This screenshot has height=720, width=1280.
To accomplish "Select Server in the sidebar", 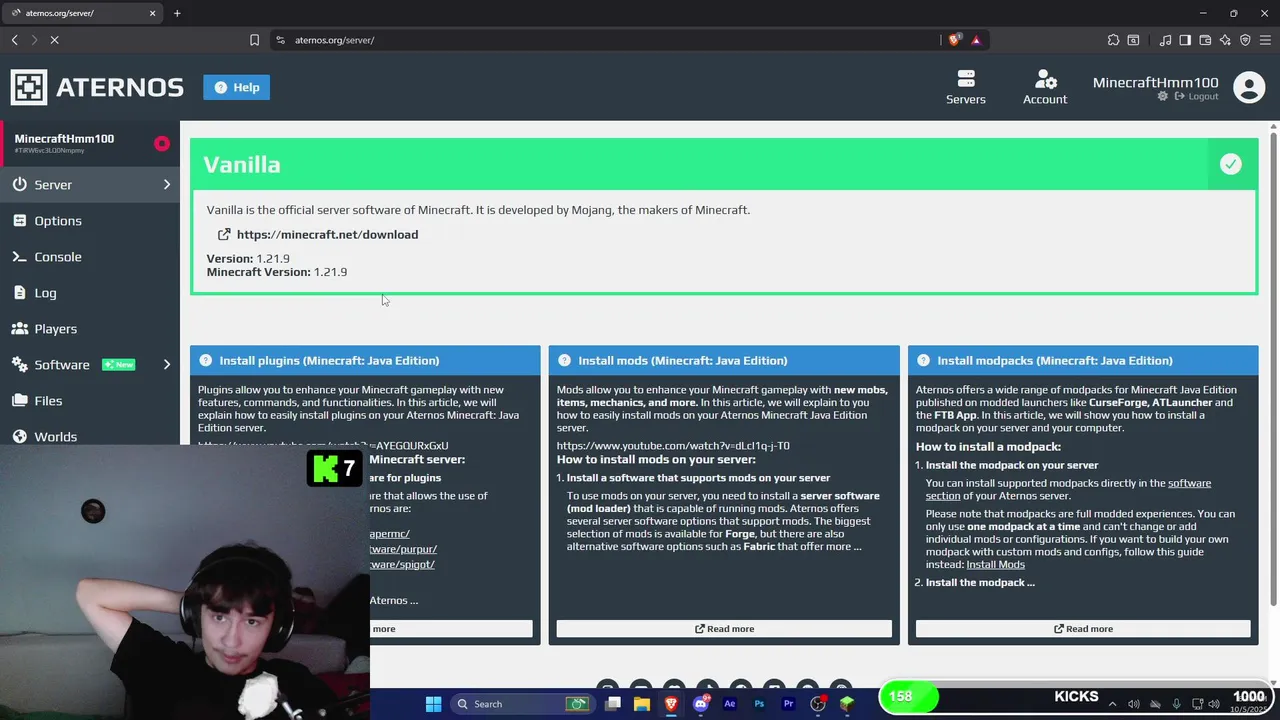I will (x=90, y=184).
